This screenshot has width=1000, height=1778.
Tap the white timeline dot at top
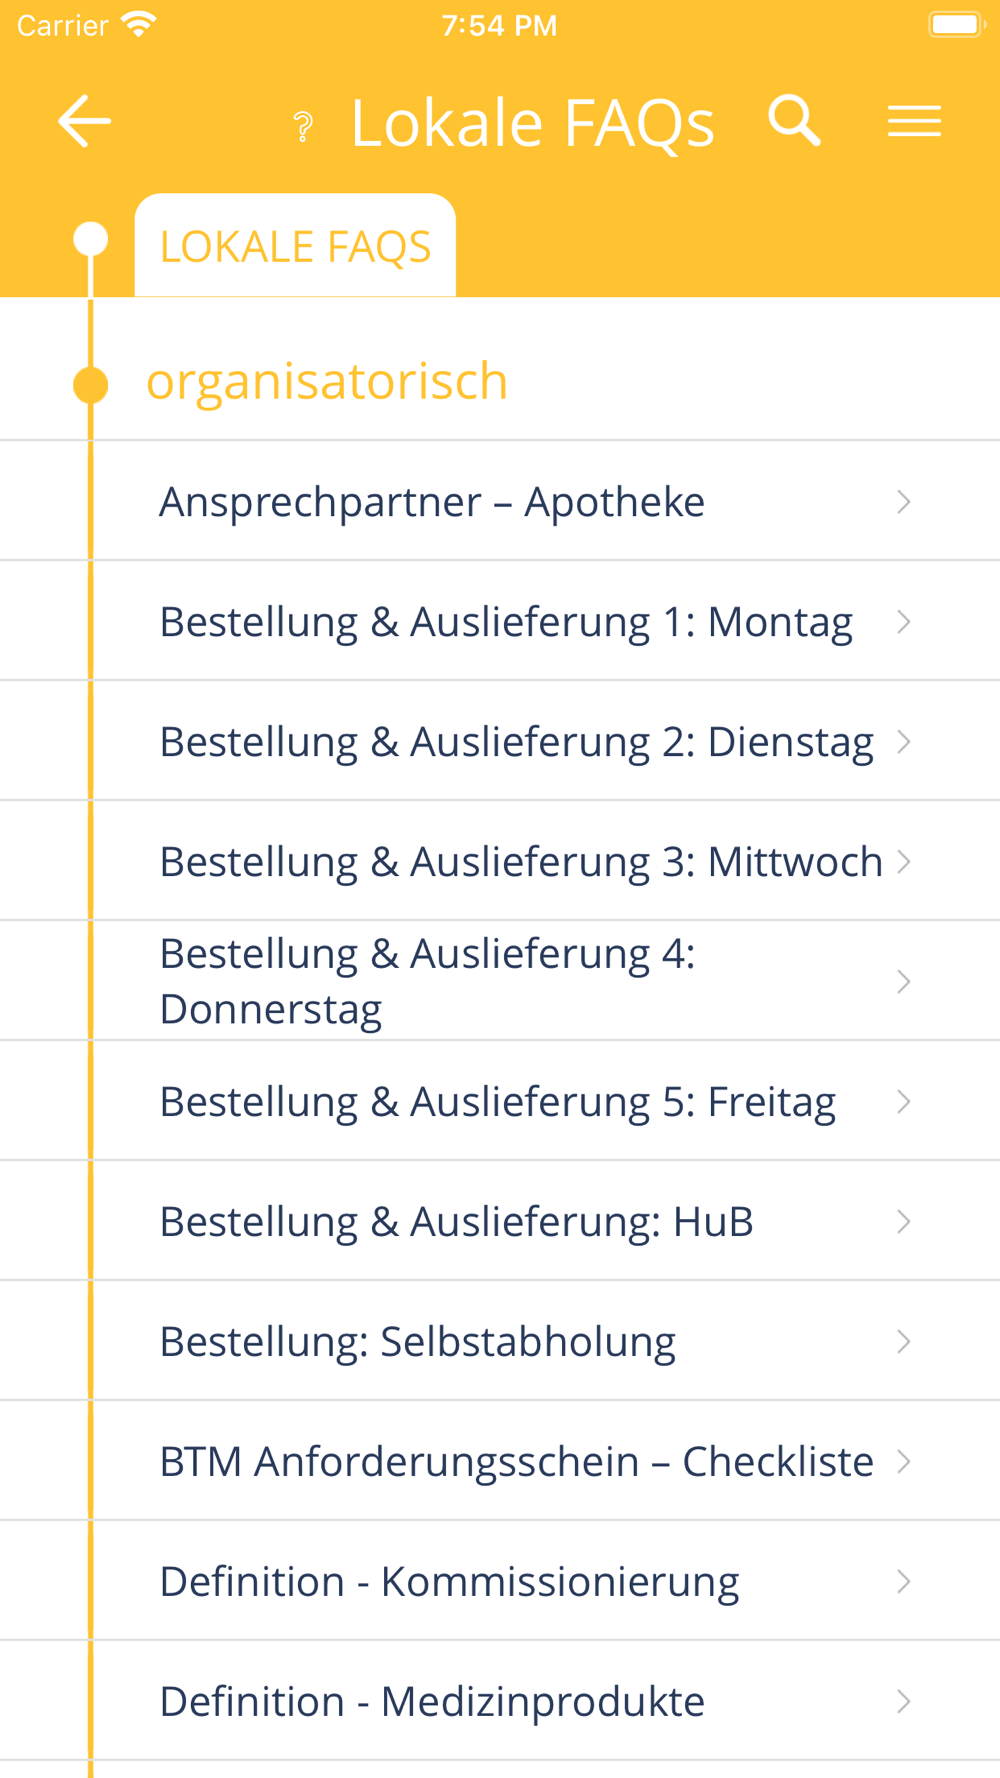click(x=91, y=239)
